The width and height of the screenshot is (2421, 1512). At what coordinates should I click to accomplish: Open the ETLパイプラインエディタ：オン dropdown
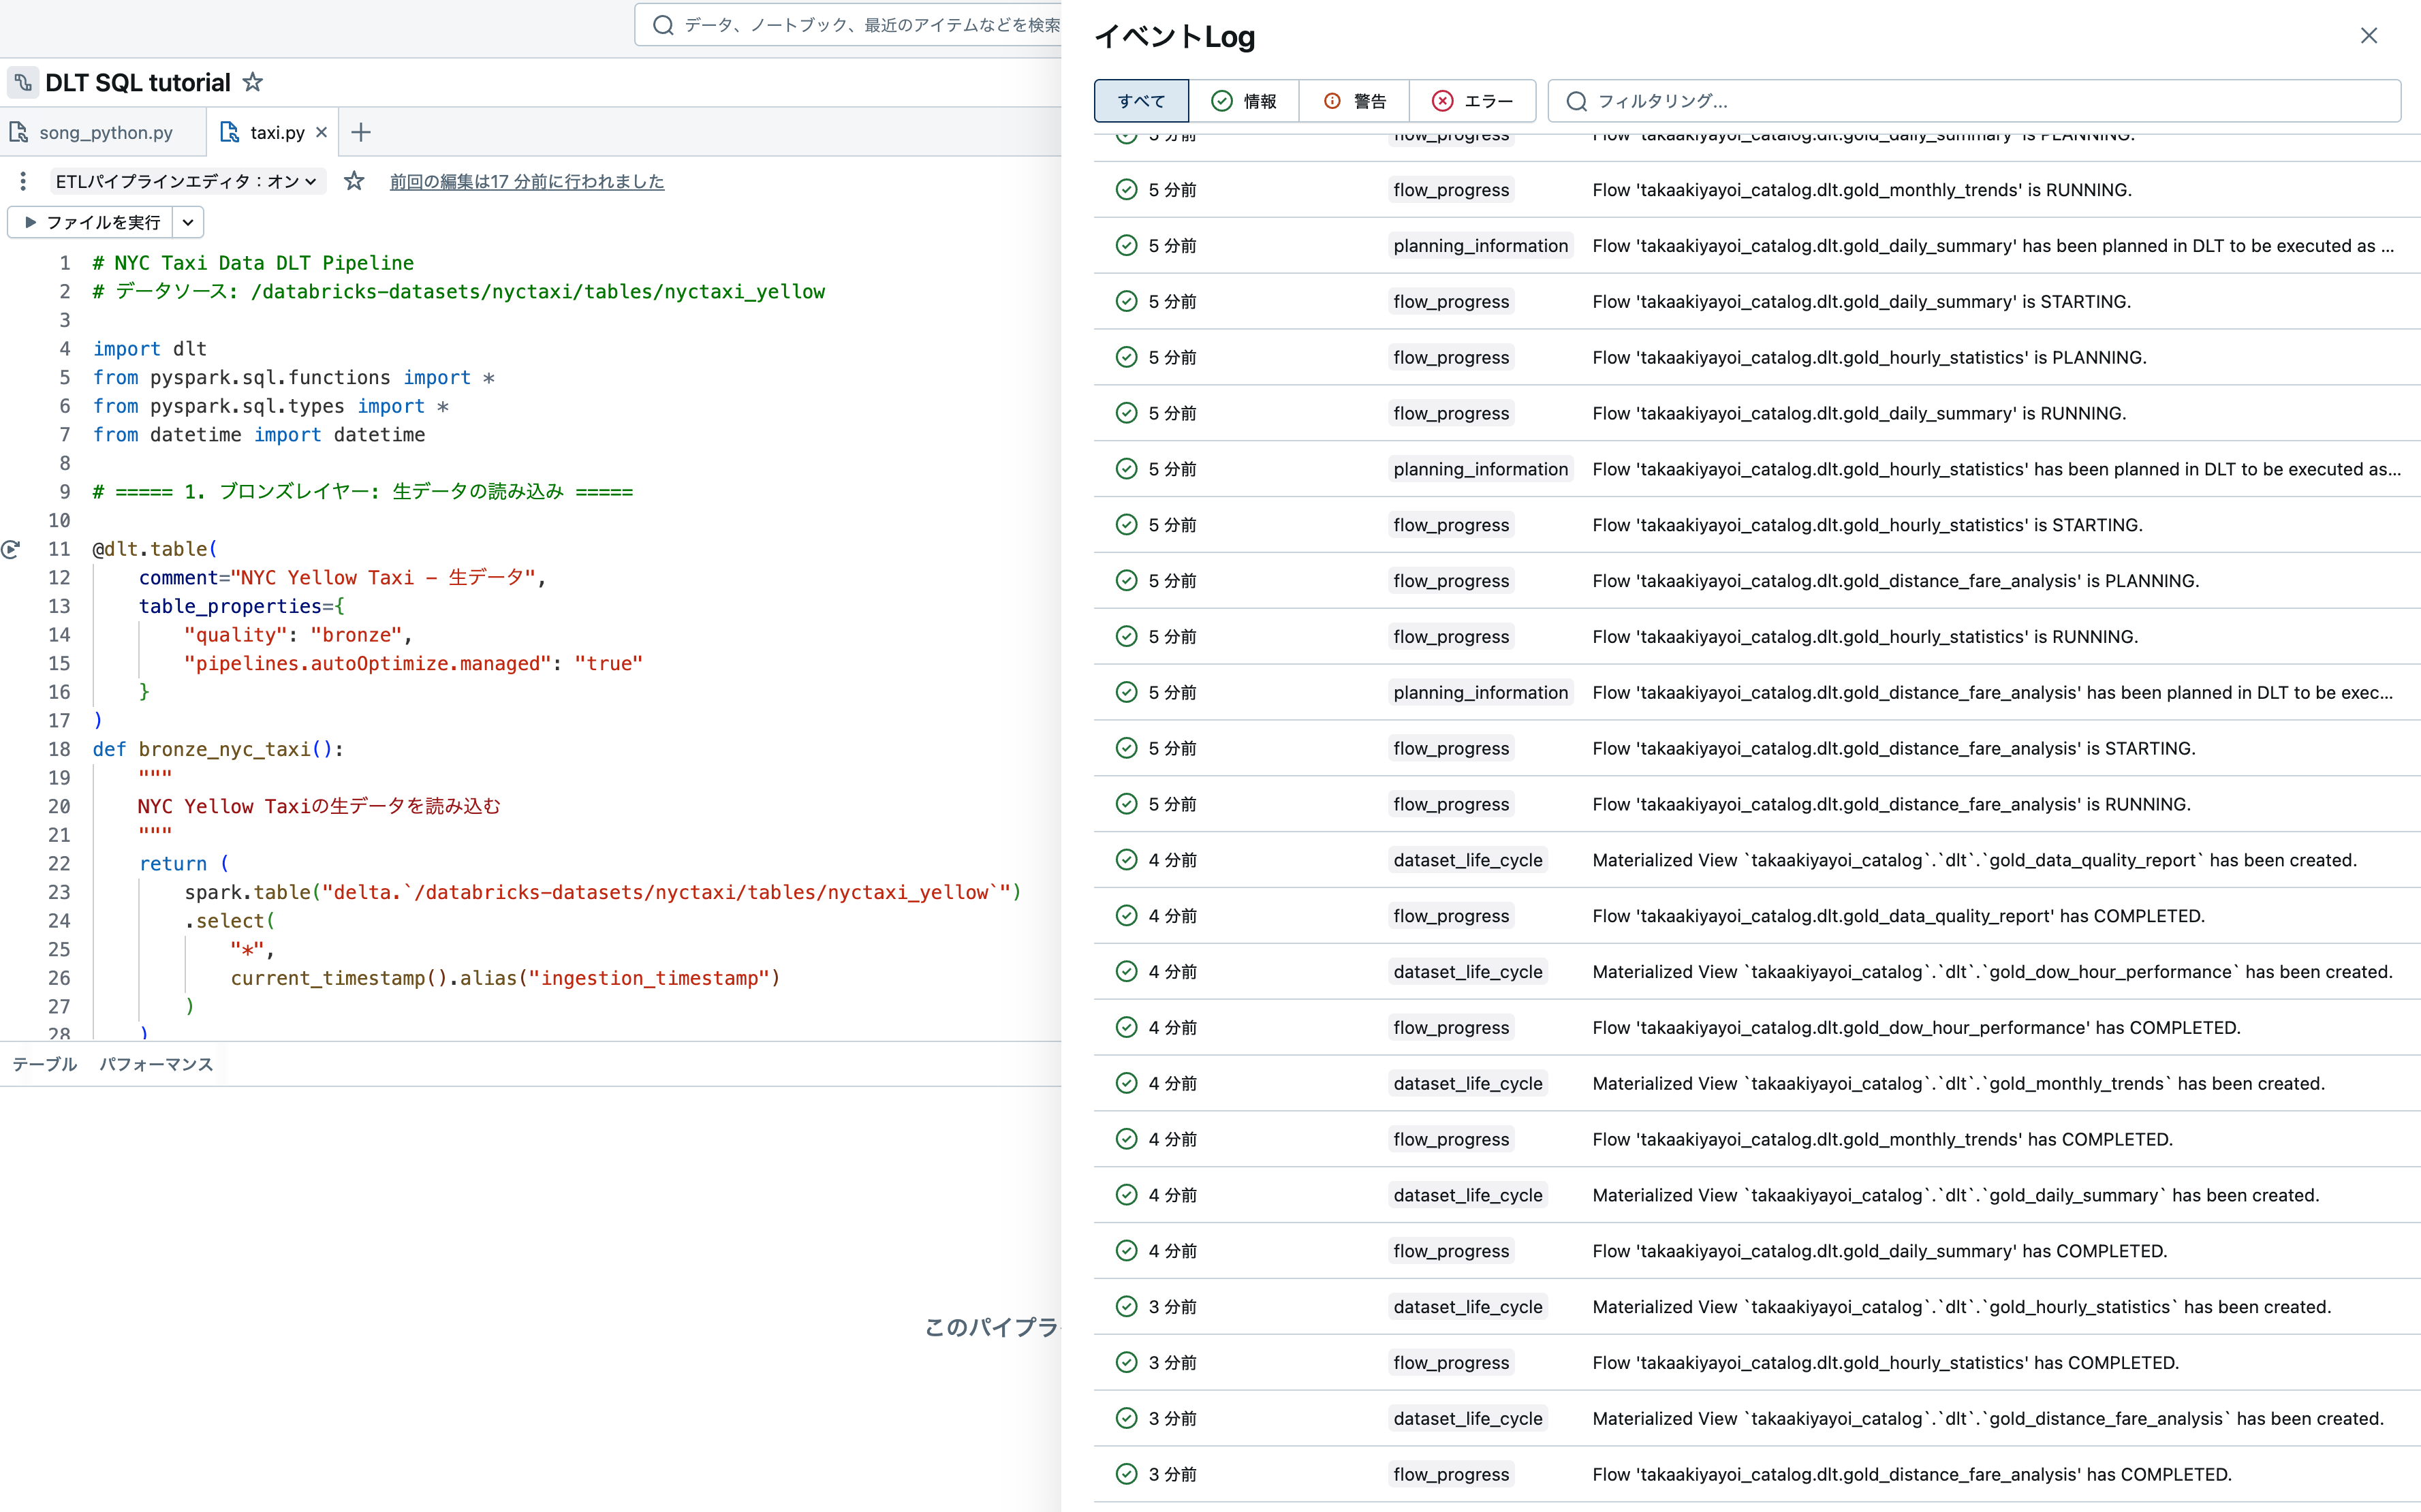pos(184,181)
